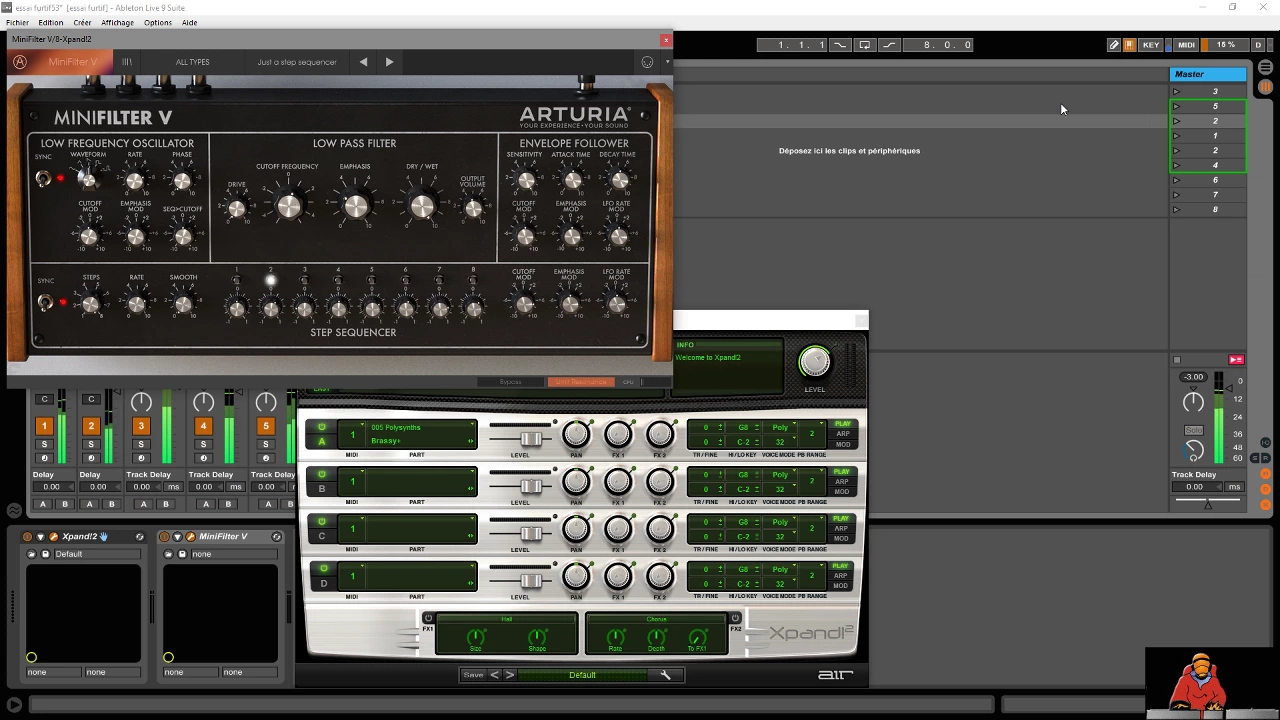Toggle the Loop switch in transport

[x=864, y=45]
